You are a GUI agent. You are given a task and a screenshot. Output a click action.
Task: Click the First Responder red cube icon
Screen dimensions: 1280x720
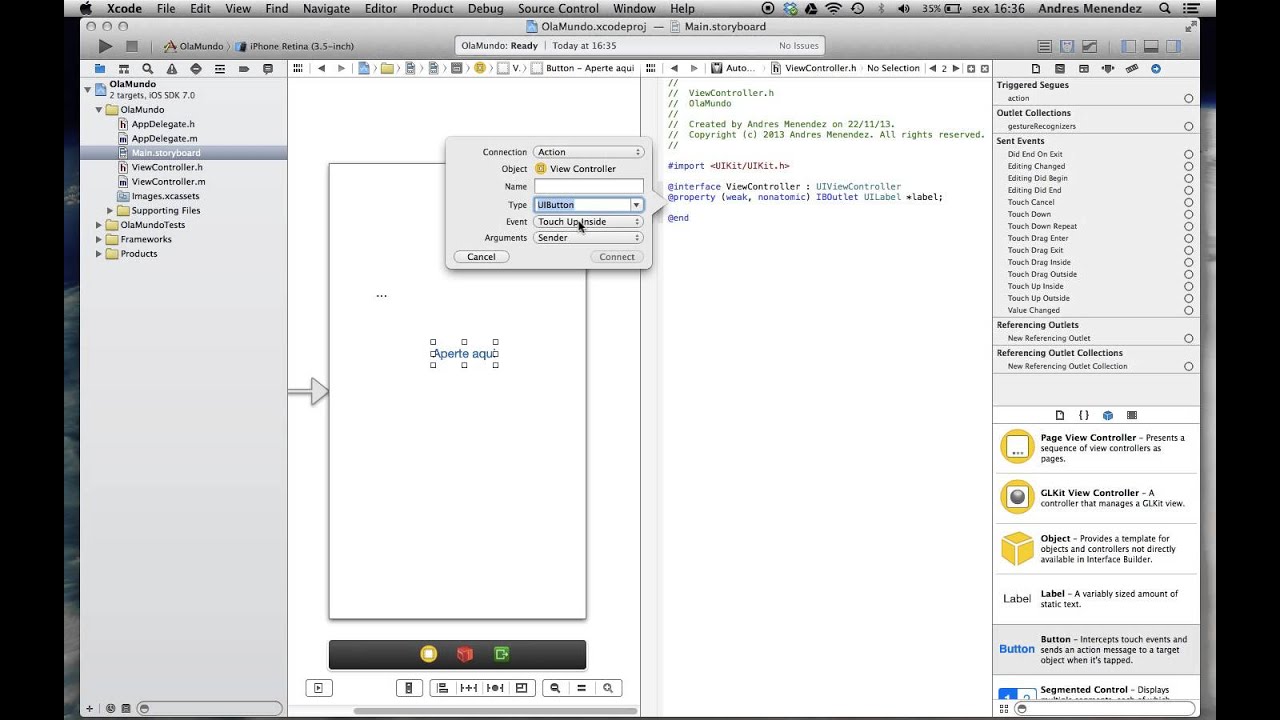[x=464, y=654]
